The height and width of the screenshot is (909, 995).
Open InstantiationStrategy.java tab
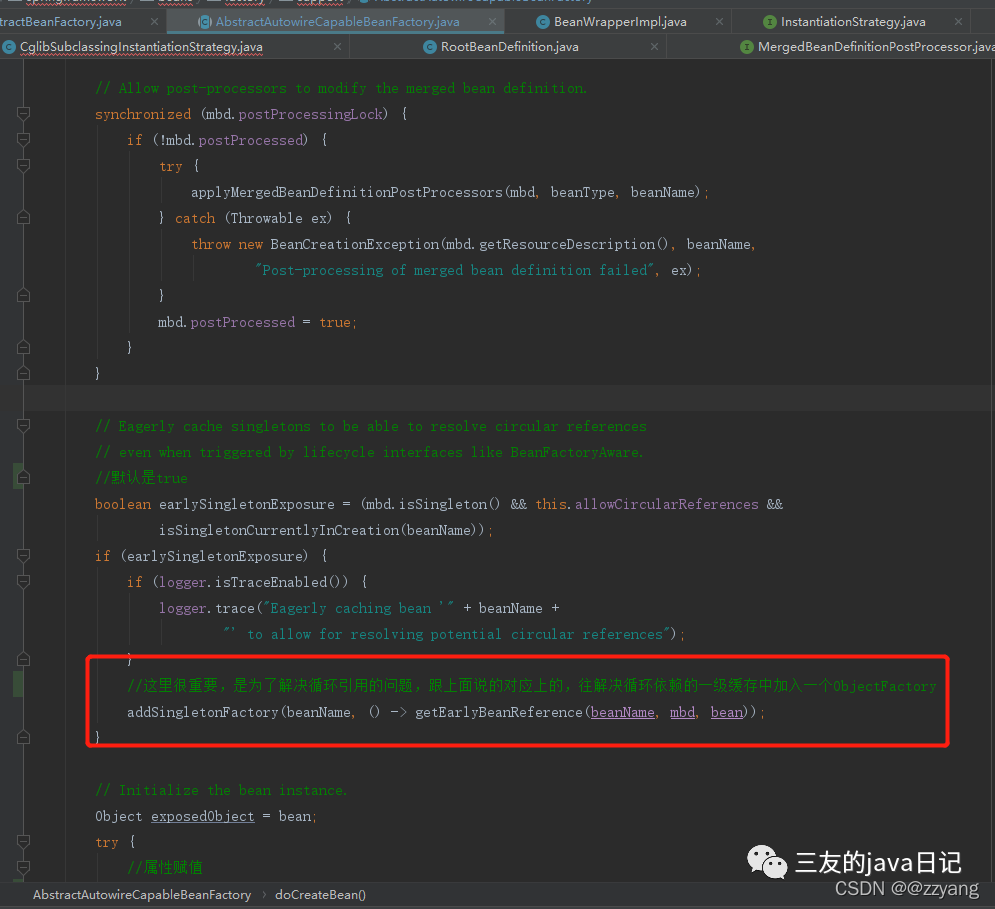[853, 22]
